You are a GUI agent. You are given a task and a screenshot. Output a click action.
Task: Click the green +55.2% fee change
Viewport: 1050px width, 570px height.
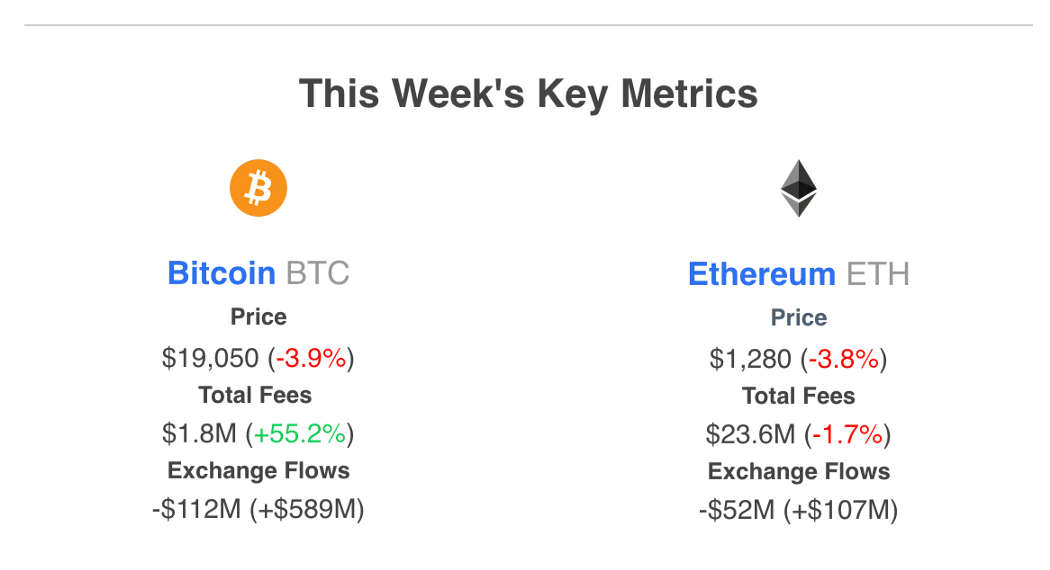tap(300, 434)
